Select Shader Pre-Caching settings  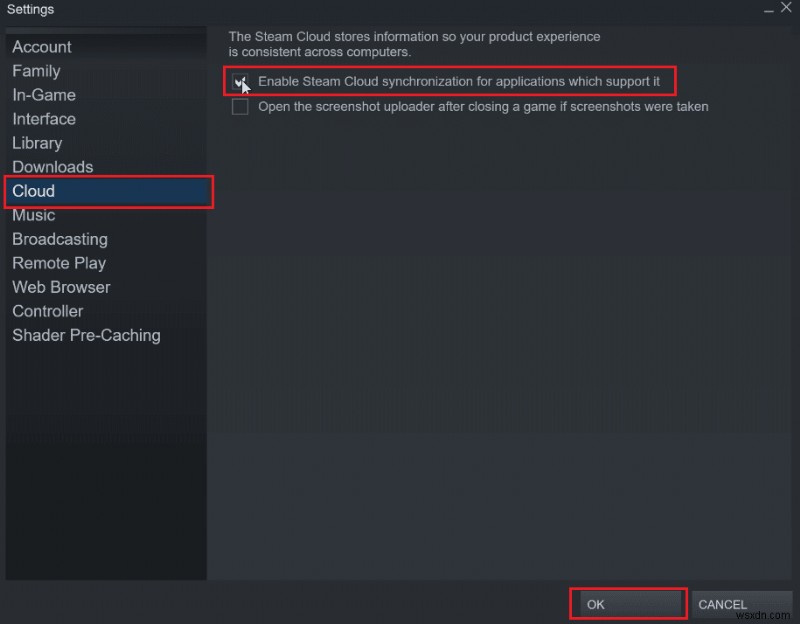pyautogui.click(x=86, y=335)
